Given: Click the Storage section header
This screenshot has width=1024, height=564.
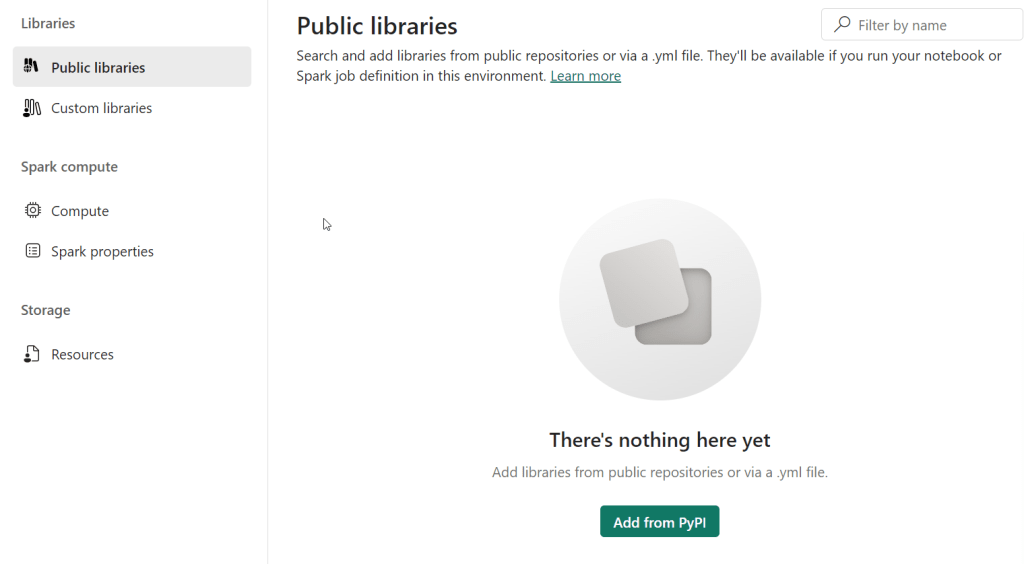Looking at the screenshot, I should tap(46, 310).
